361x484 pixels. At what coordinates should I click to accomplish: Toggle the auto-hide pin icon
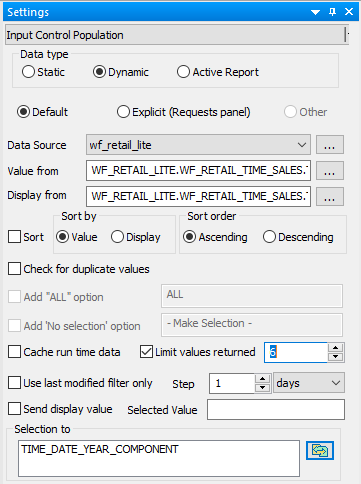pos(332,12)
